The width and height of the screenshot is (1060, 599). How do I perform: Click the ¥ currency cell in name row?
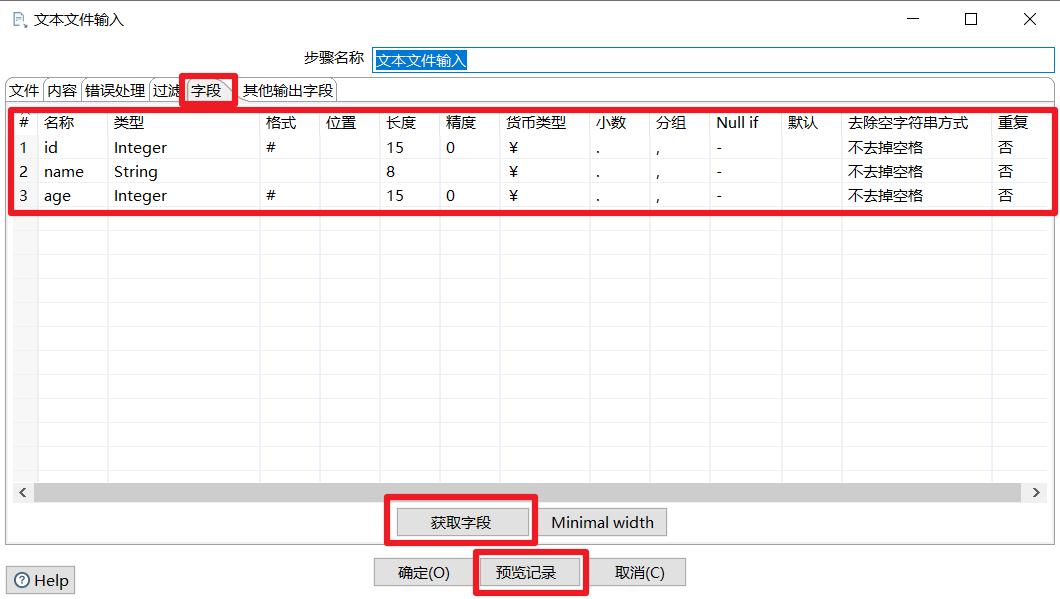[546, 172]
